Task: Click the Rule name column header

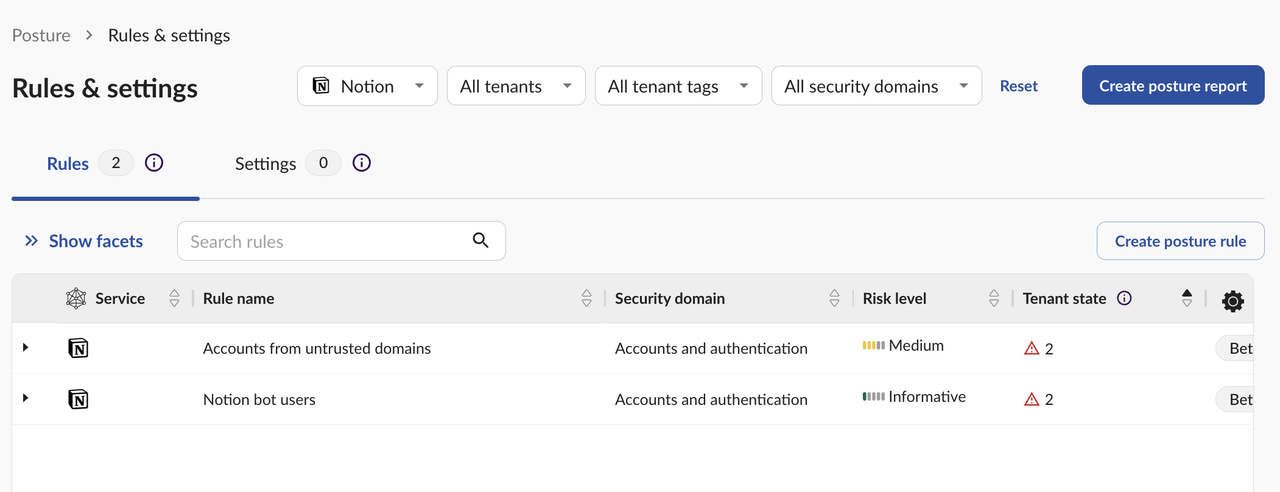Action: coord(238,298)
